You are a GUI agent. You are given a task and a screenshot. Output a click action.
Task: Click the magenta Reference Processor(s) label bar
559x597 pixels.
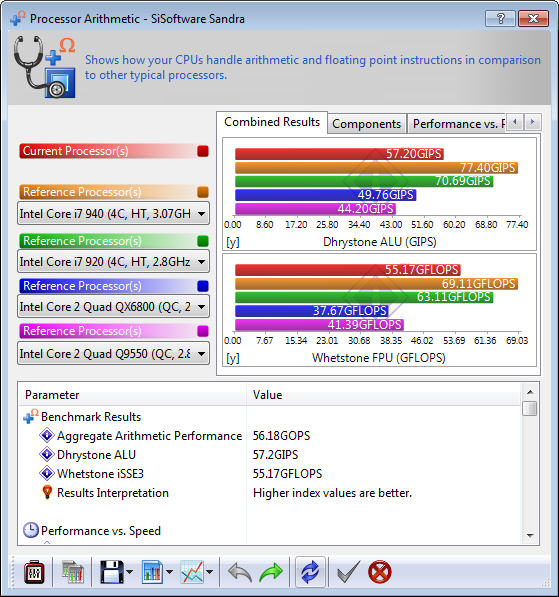tap(107, 331)
